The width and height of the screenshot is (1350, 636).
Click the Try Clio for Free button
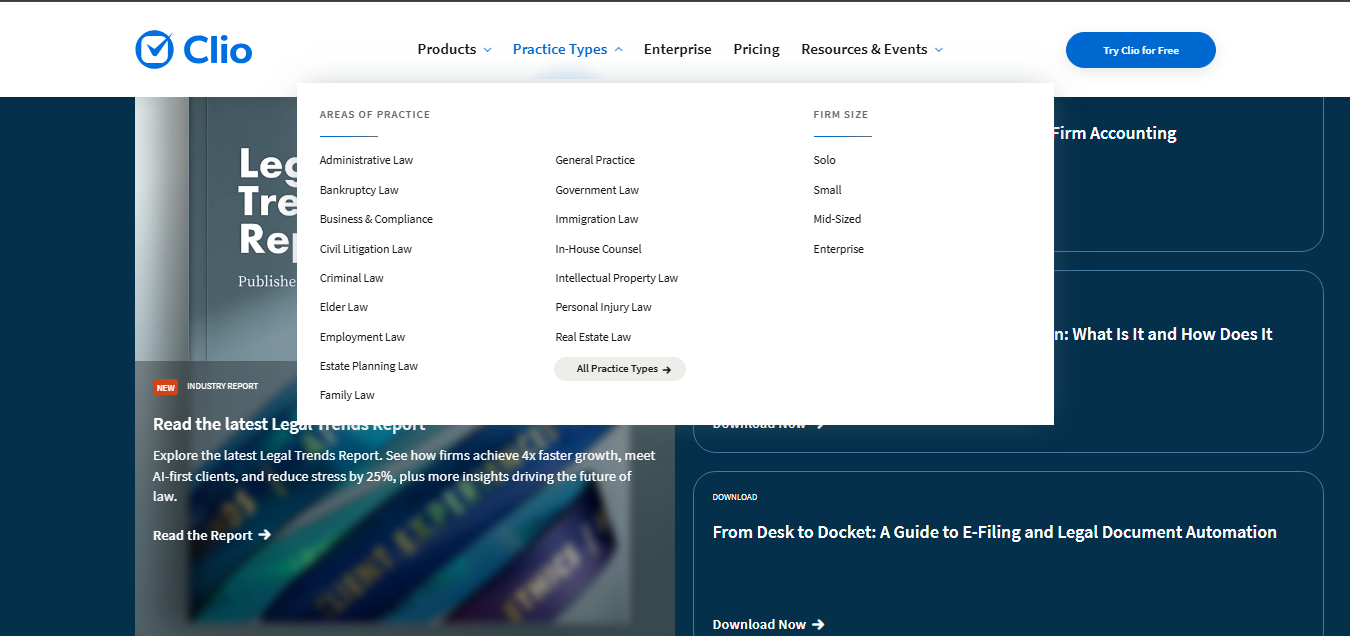[1140, 49]
